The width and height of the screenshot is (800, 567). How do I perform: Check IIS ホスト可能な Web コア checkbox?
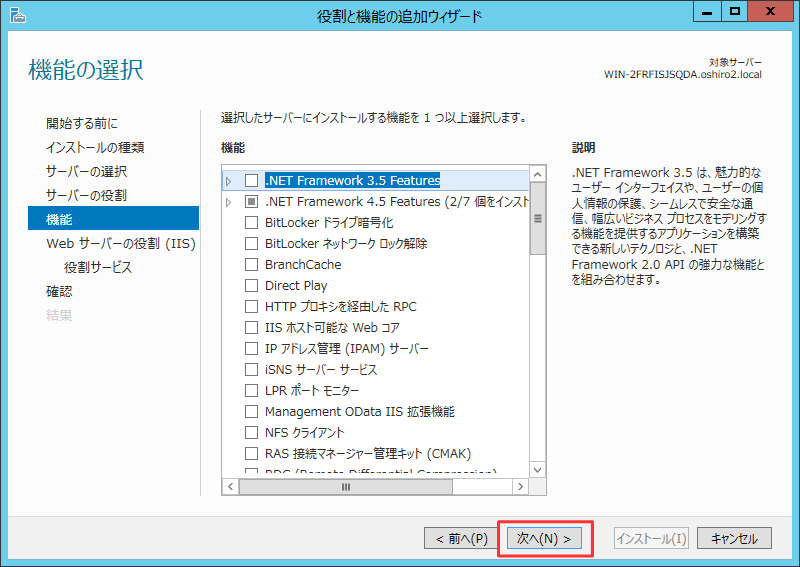(252, 327)
